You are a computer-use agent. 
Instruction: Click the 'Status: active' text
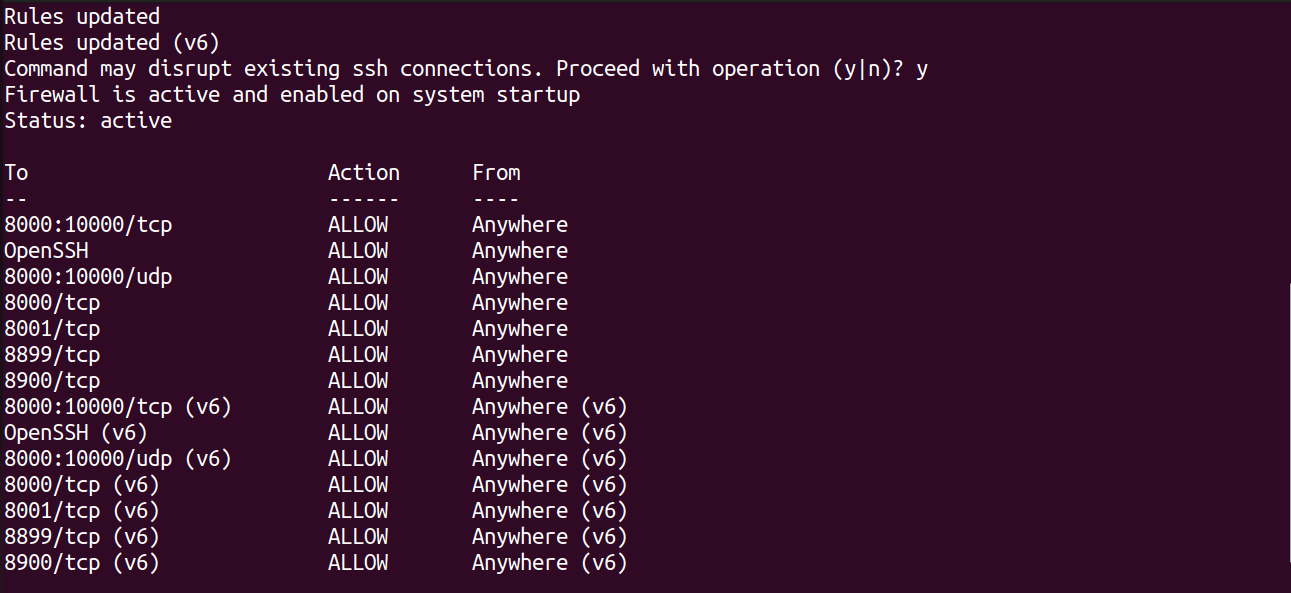pos(88,121)
